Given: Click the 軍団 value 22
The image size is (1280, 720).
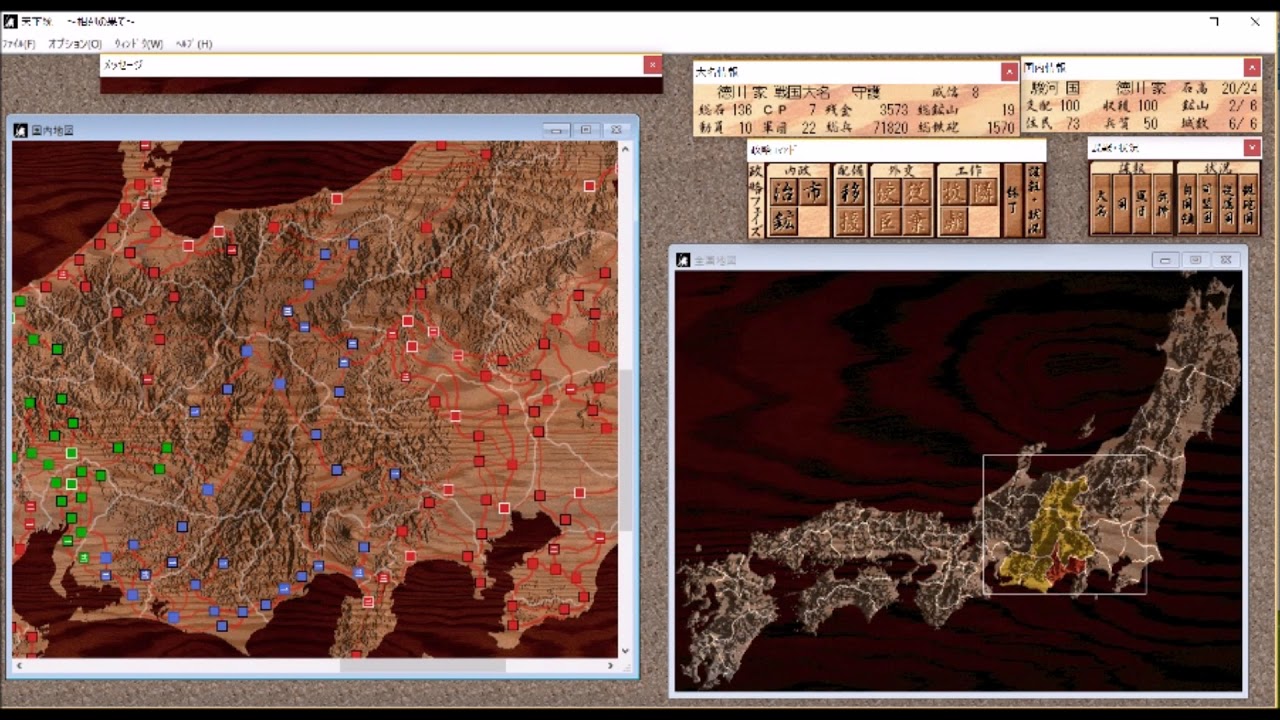Looking at the screenshot, I should pos(808,128).
